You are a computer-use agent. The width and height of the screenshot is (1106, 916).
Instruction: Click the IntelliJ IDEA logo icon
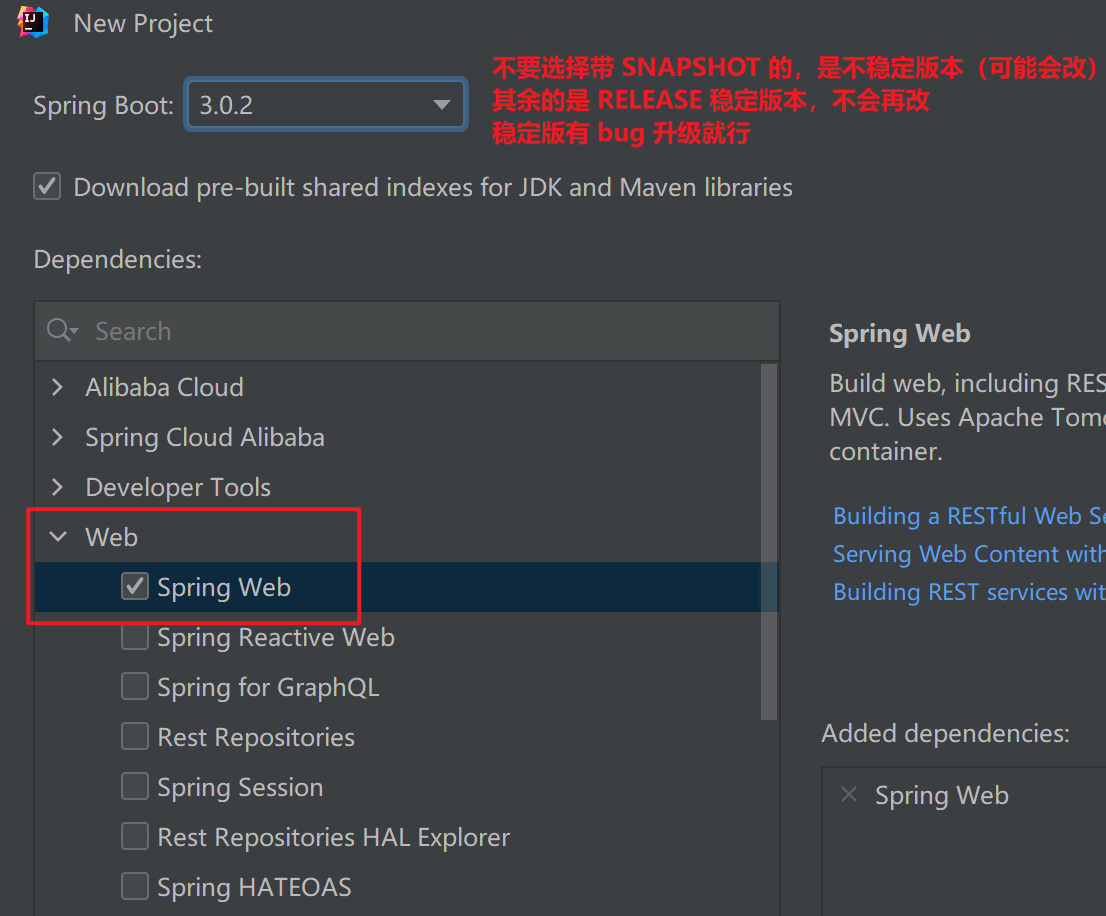[32, 22]
